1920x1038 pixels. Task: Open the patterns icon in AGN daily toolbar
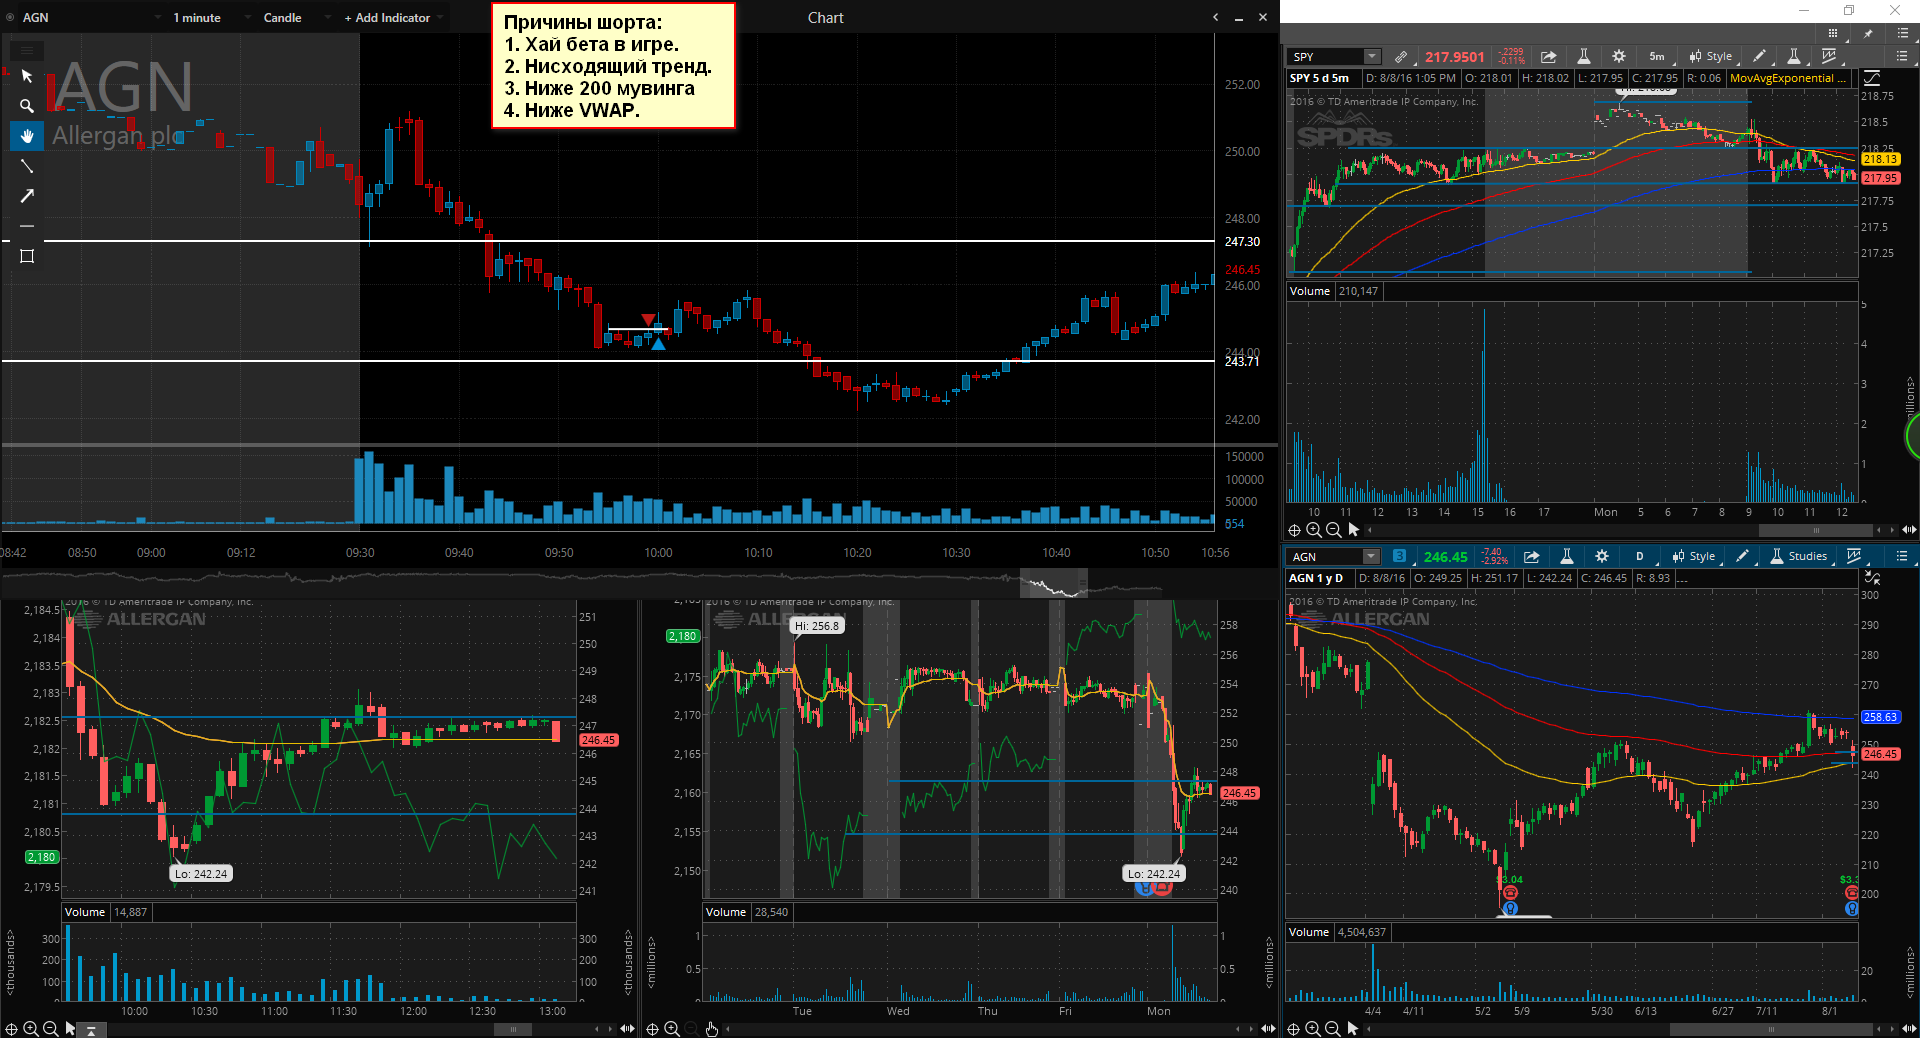[1854, 557]
